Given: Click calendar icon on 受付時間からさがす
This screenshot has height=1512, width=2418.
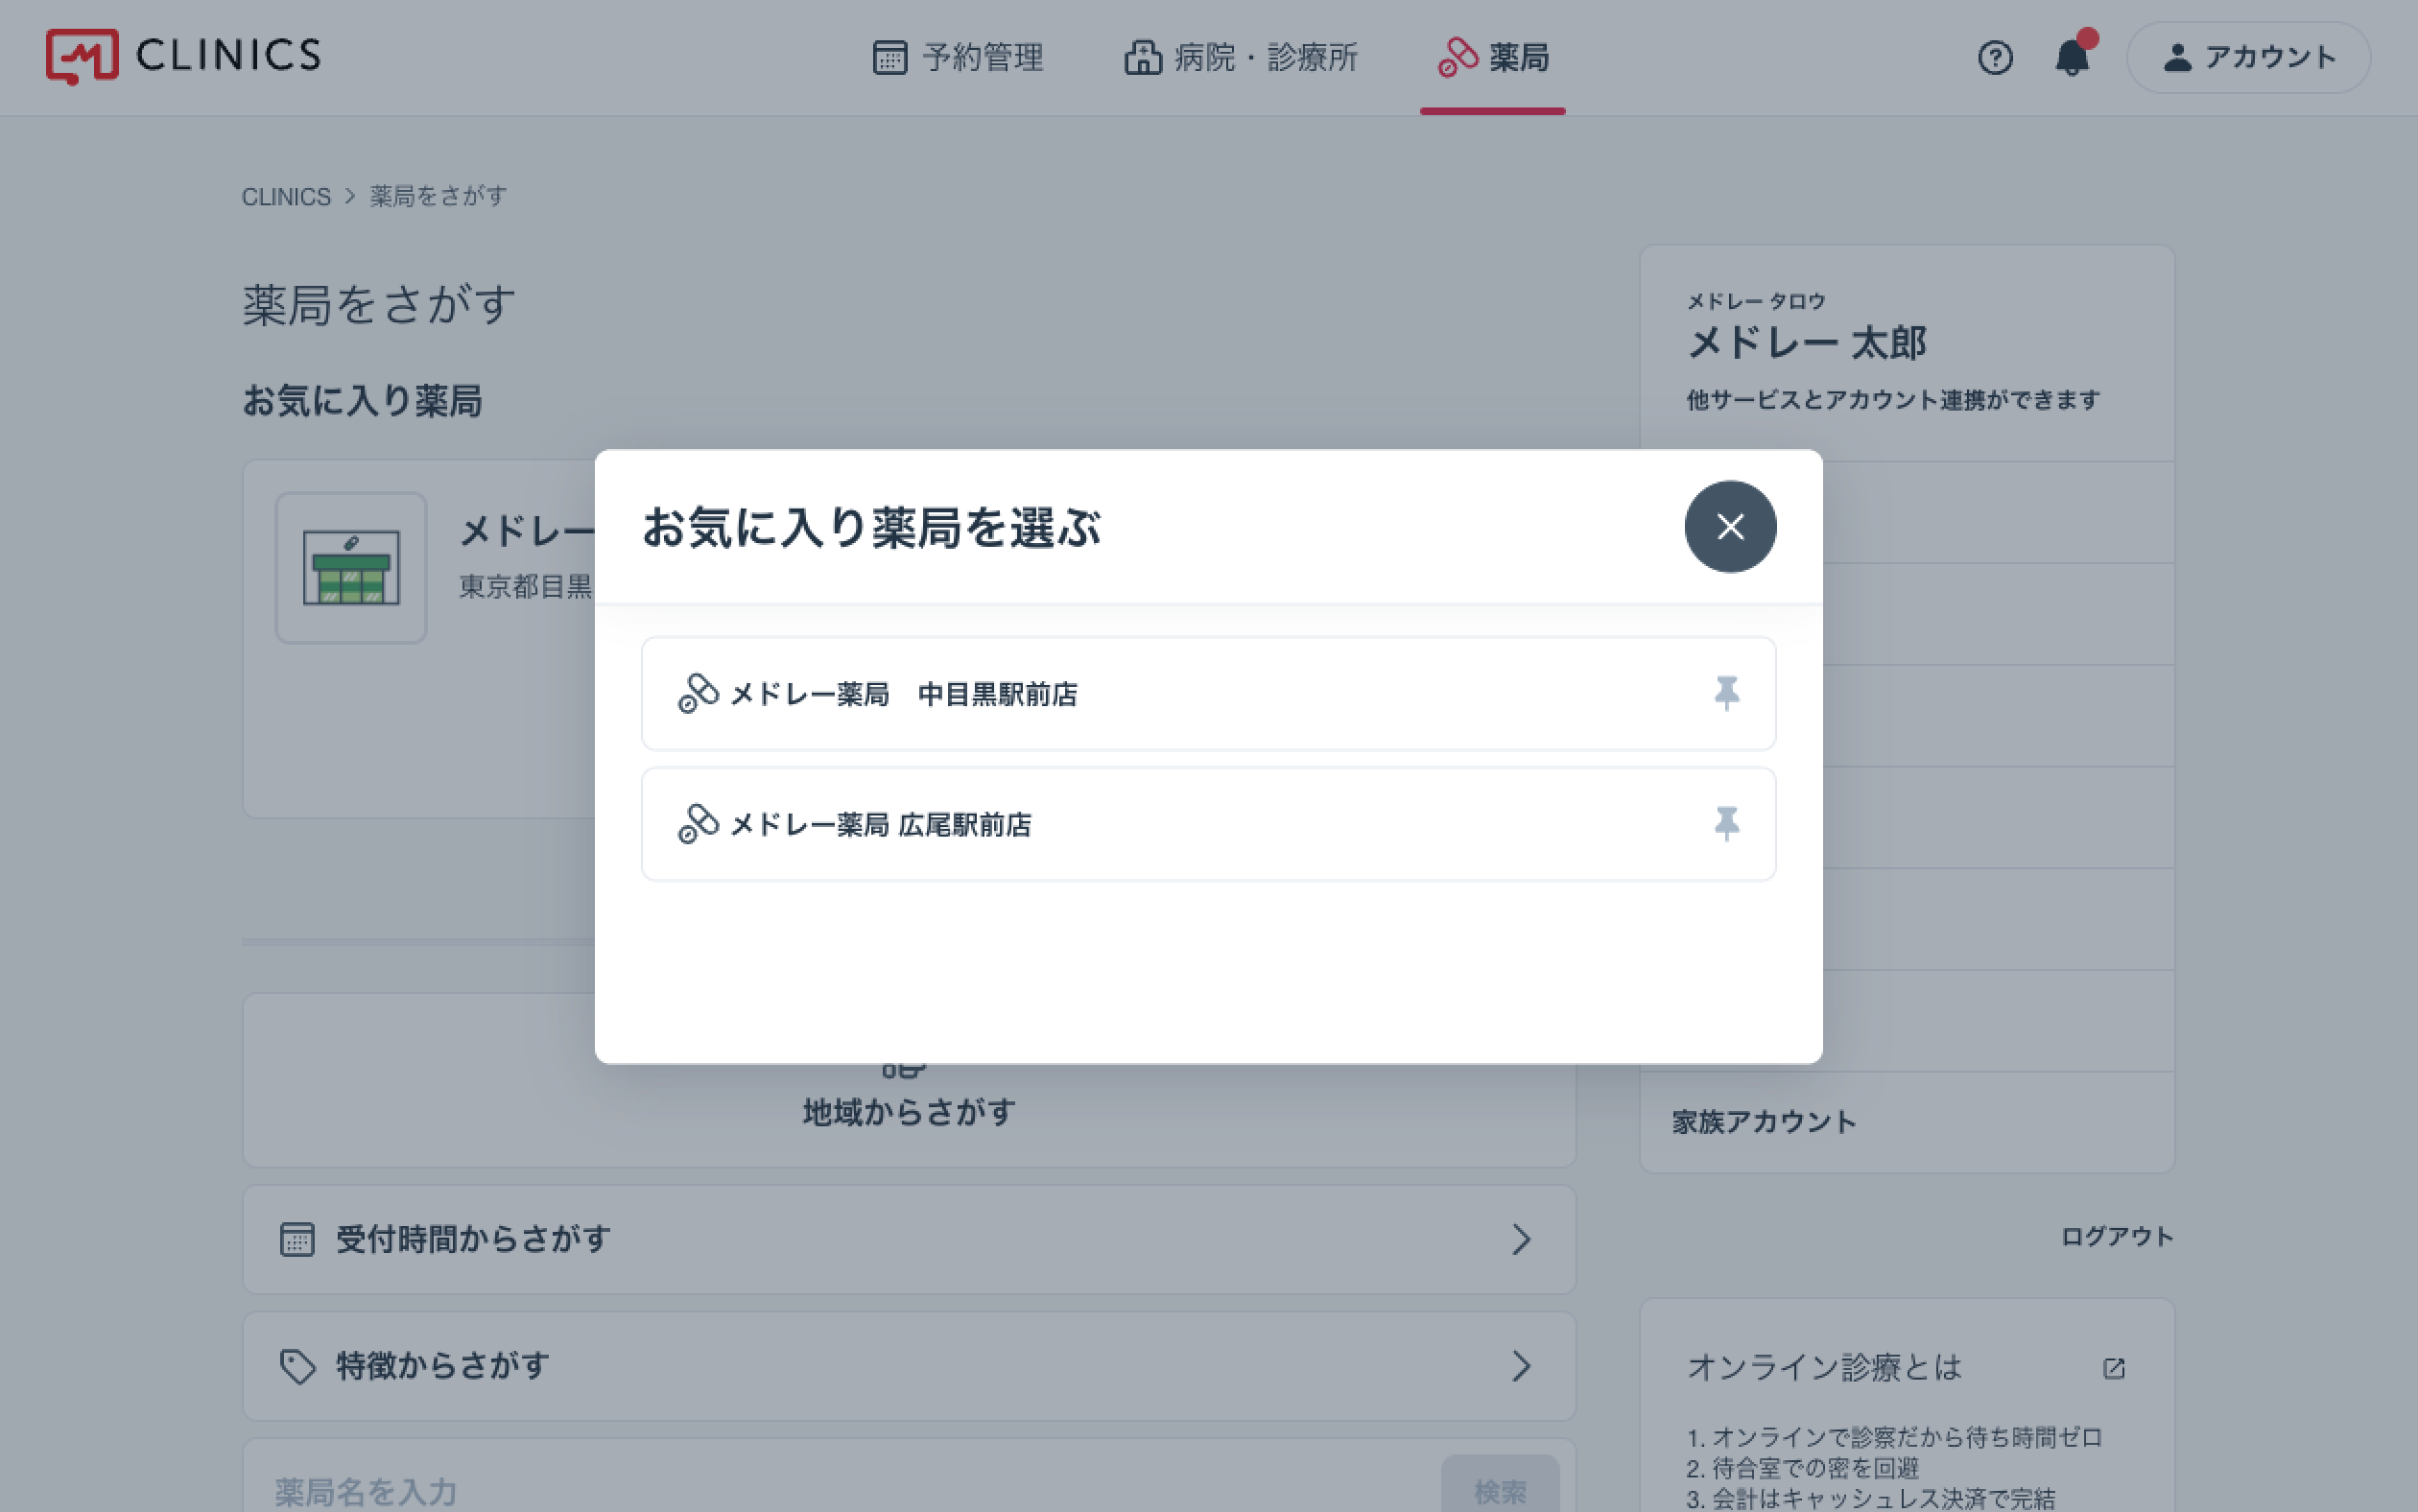Looking at the screenshot, I should click(x=297, y=1239).
